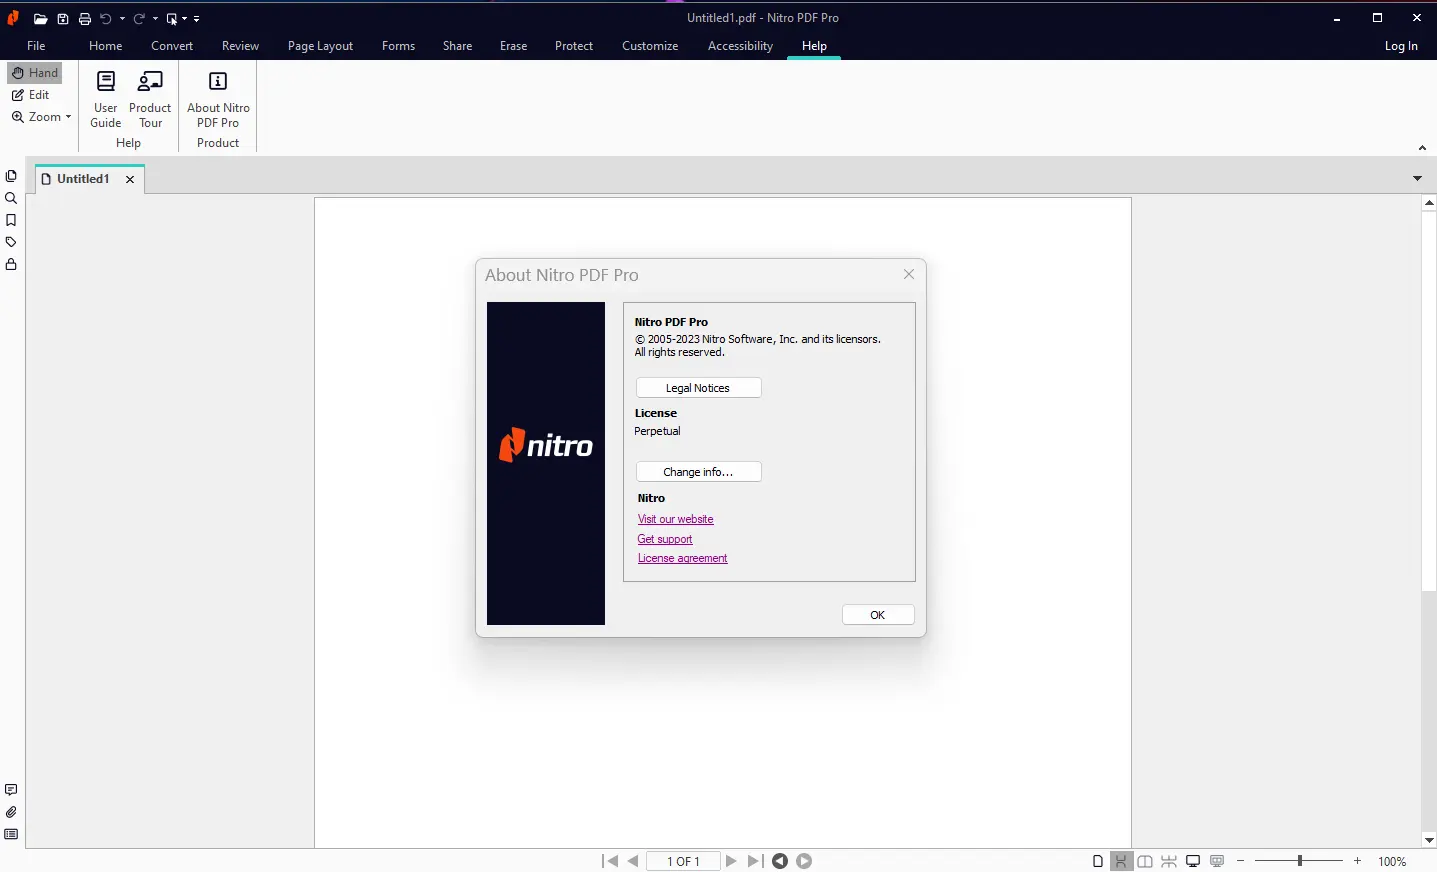
Task: Open the Security lock panel icon
Action: click(x=11, y=264)
